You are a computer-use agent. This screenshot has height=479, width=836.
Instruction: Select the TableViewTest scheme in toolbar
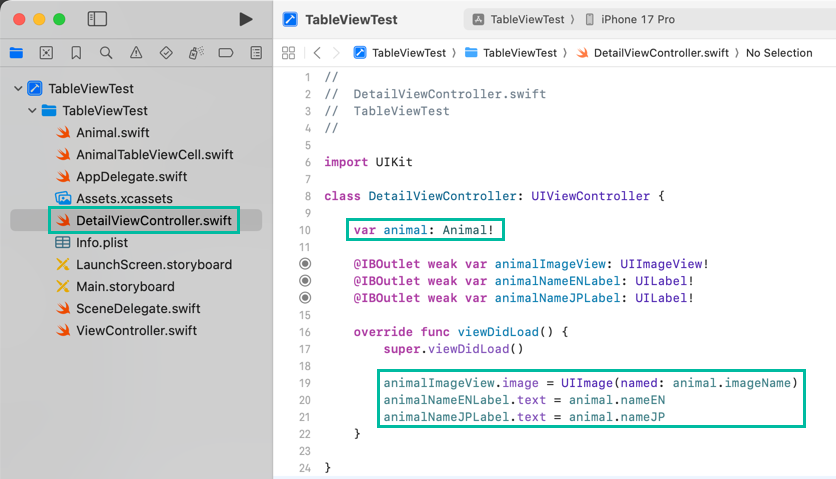[521, 19]
